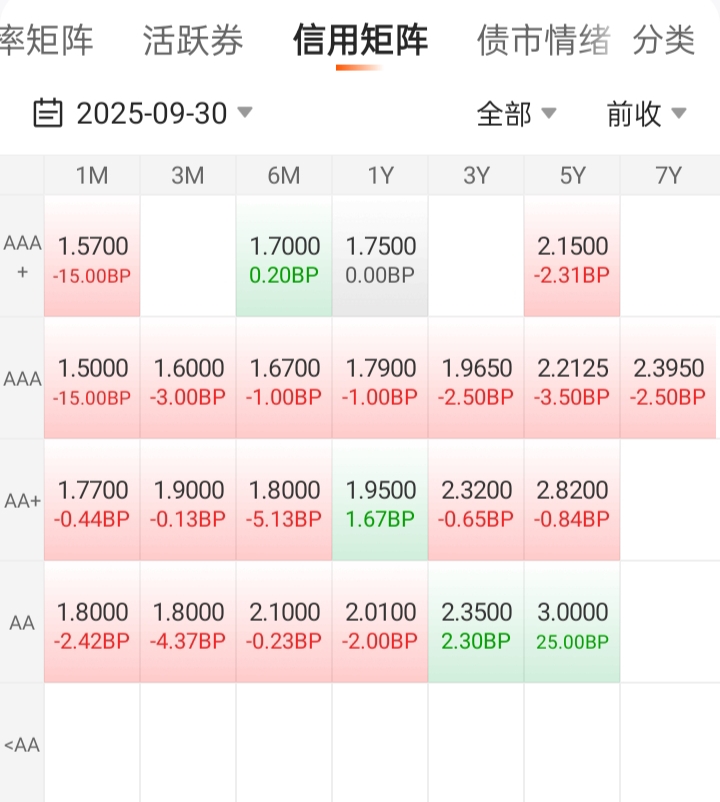Tap the AA 3Y cell showing 2.3500
720x802 pixels.
[x=476, y=624]
